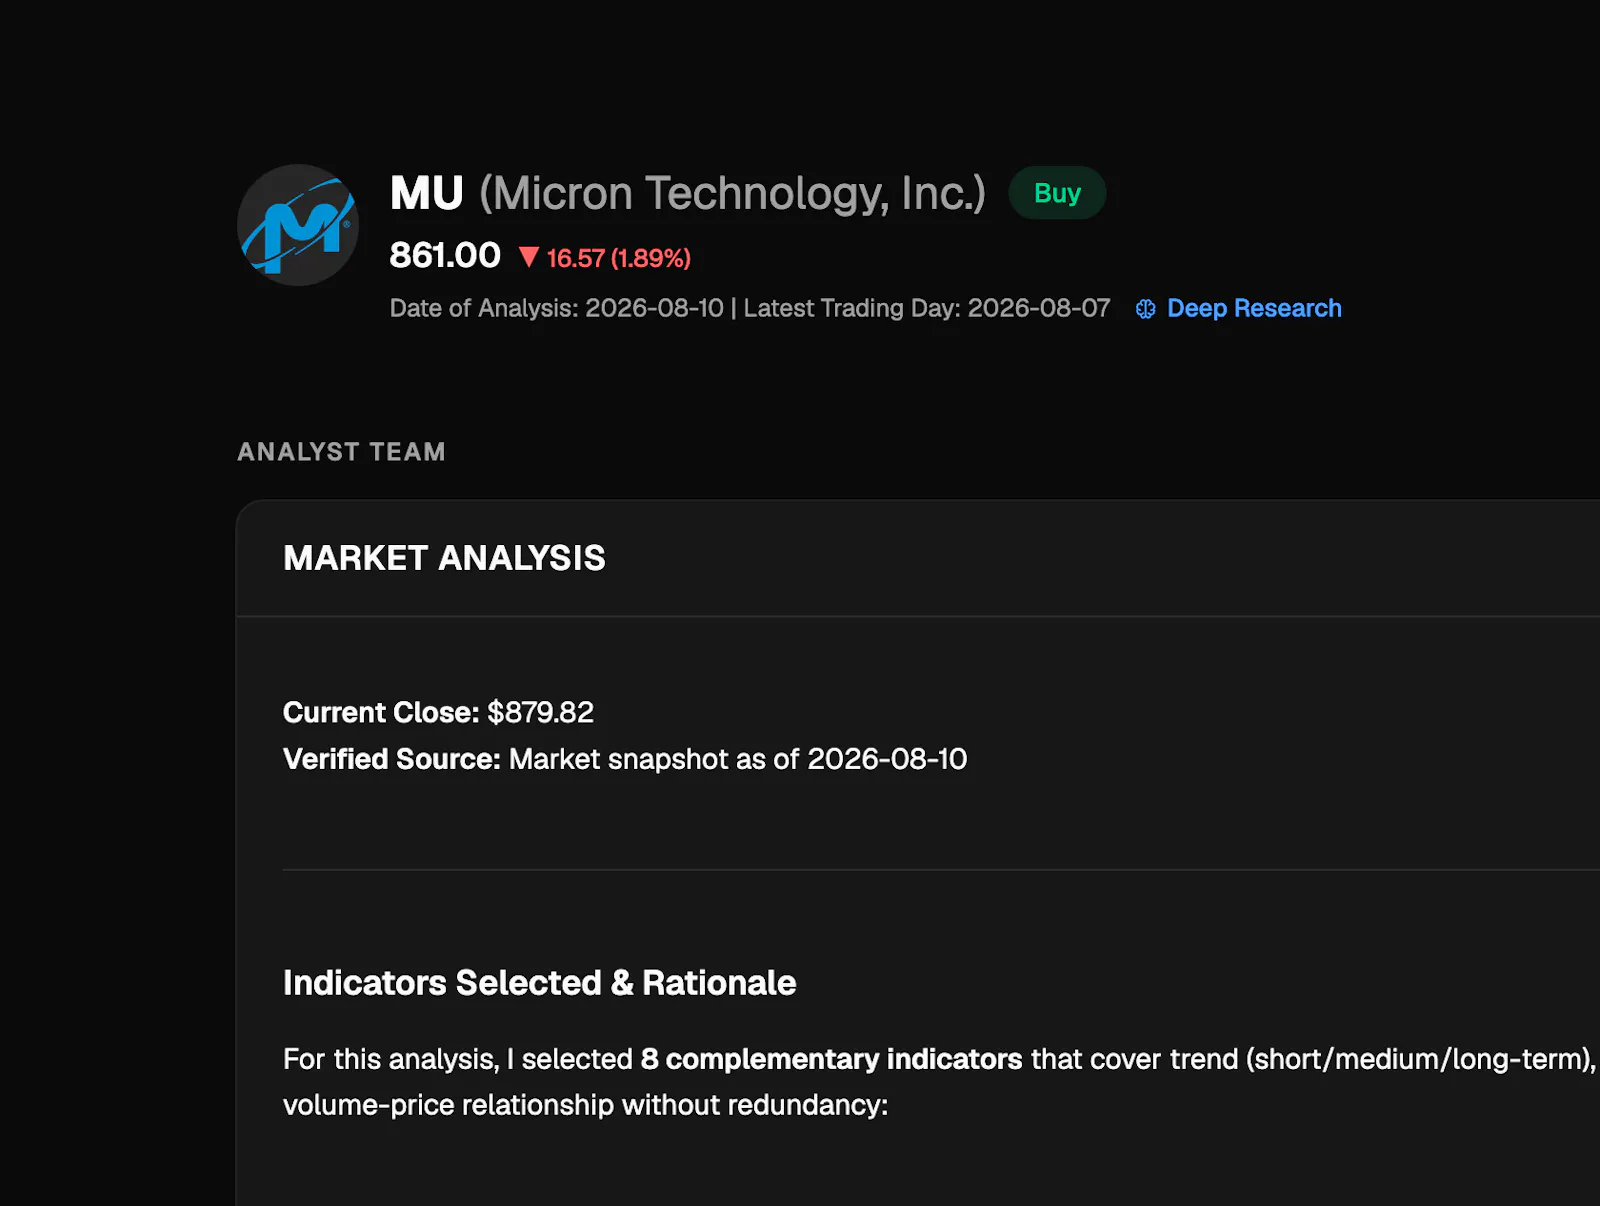1600x1206 pixels.
Task: Click the ANALYST TEAM section heading
Action: 341,452
